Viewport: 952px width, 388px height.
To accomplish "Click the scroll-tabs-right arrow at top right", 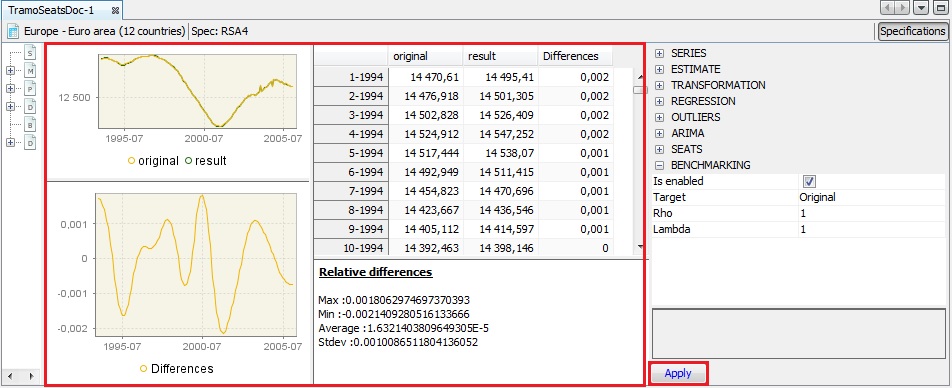I will pos(902,8).
